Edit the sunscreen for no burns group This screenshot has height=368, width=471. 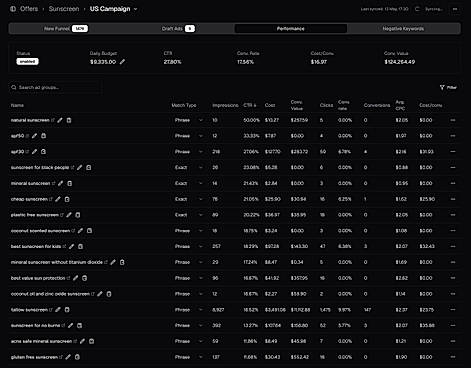point(70,325)
